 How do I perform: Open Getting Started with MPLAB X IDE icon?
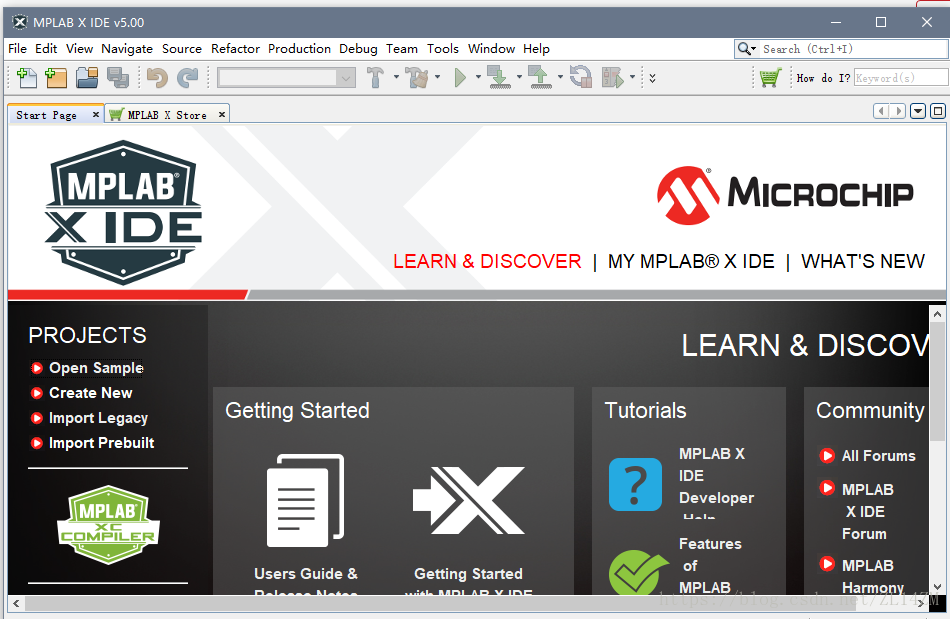468,500
